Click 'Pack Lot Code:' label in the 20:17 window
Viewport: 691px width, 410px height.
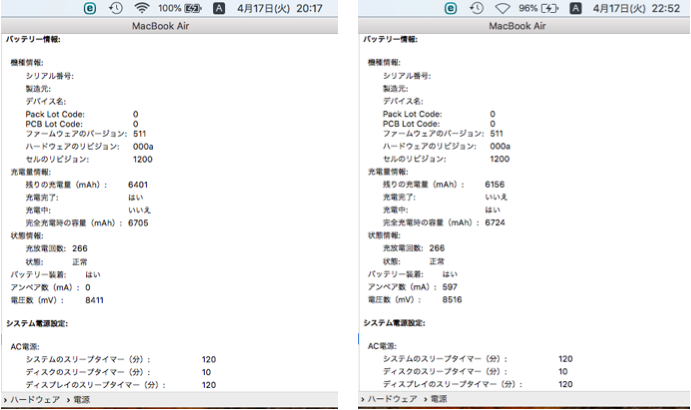click(55, 114)
